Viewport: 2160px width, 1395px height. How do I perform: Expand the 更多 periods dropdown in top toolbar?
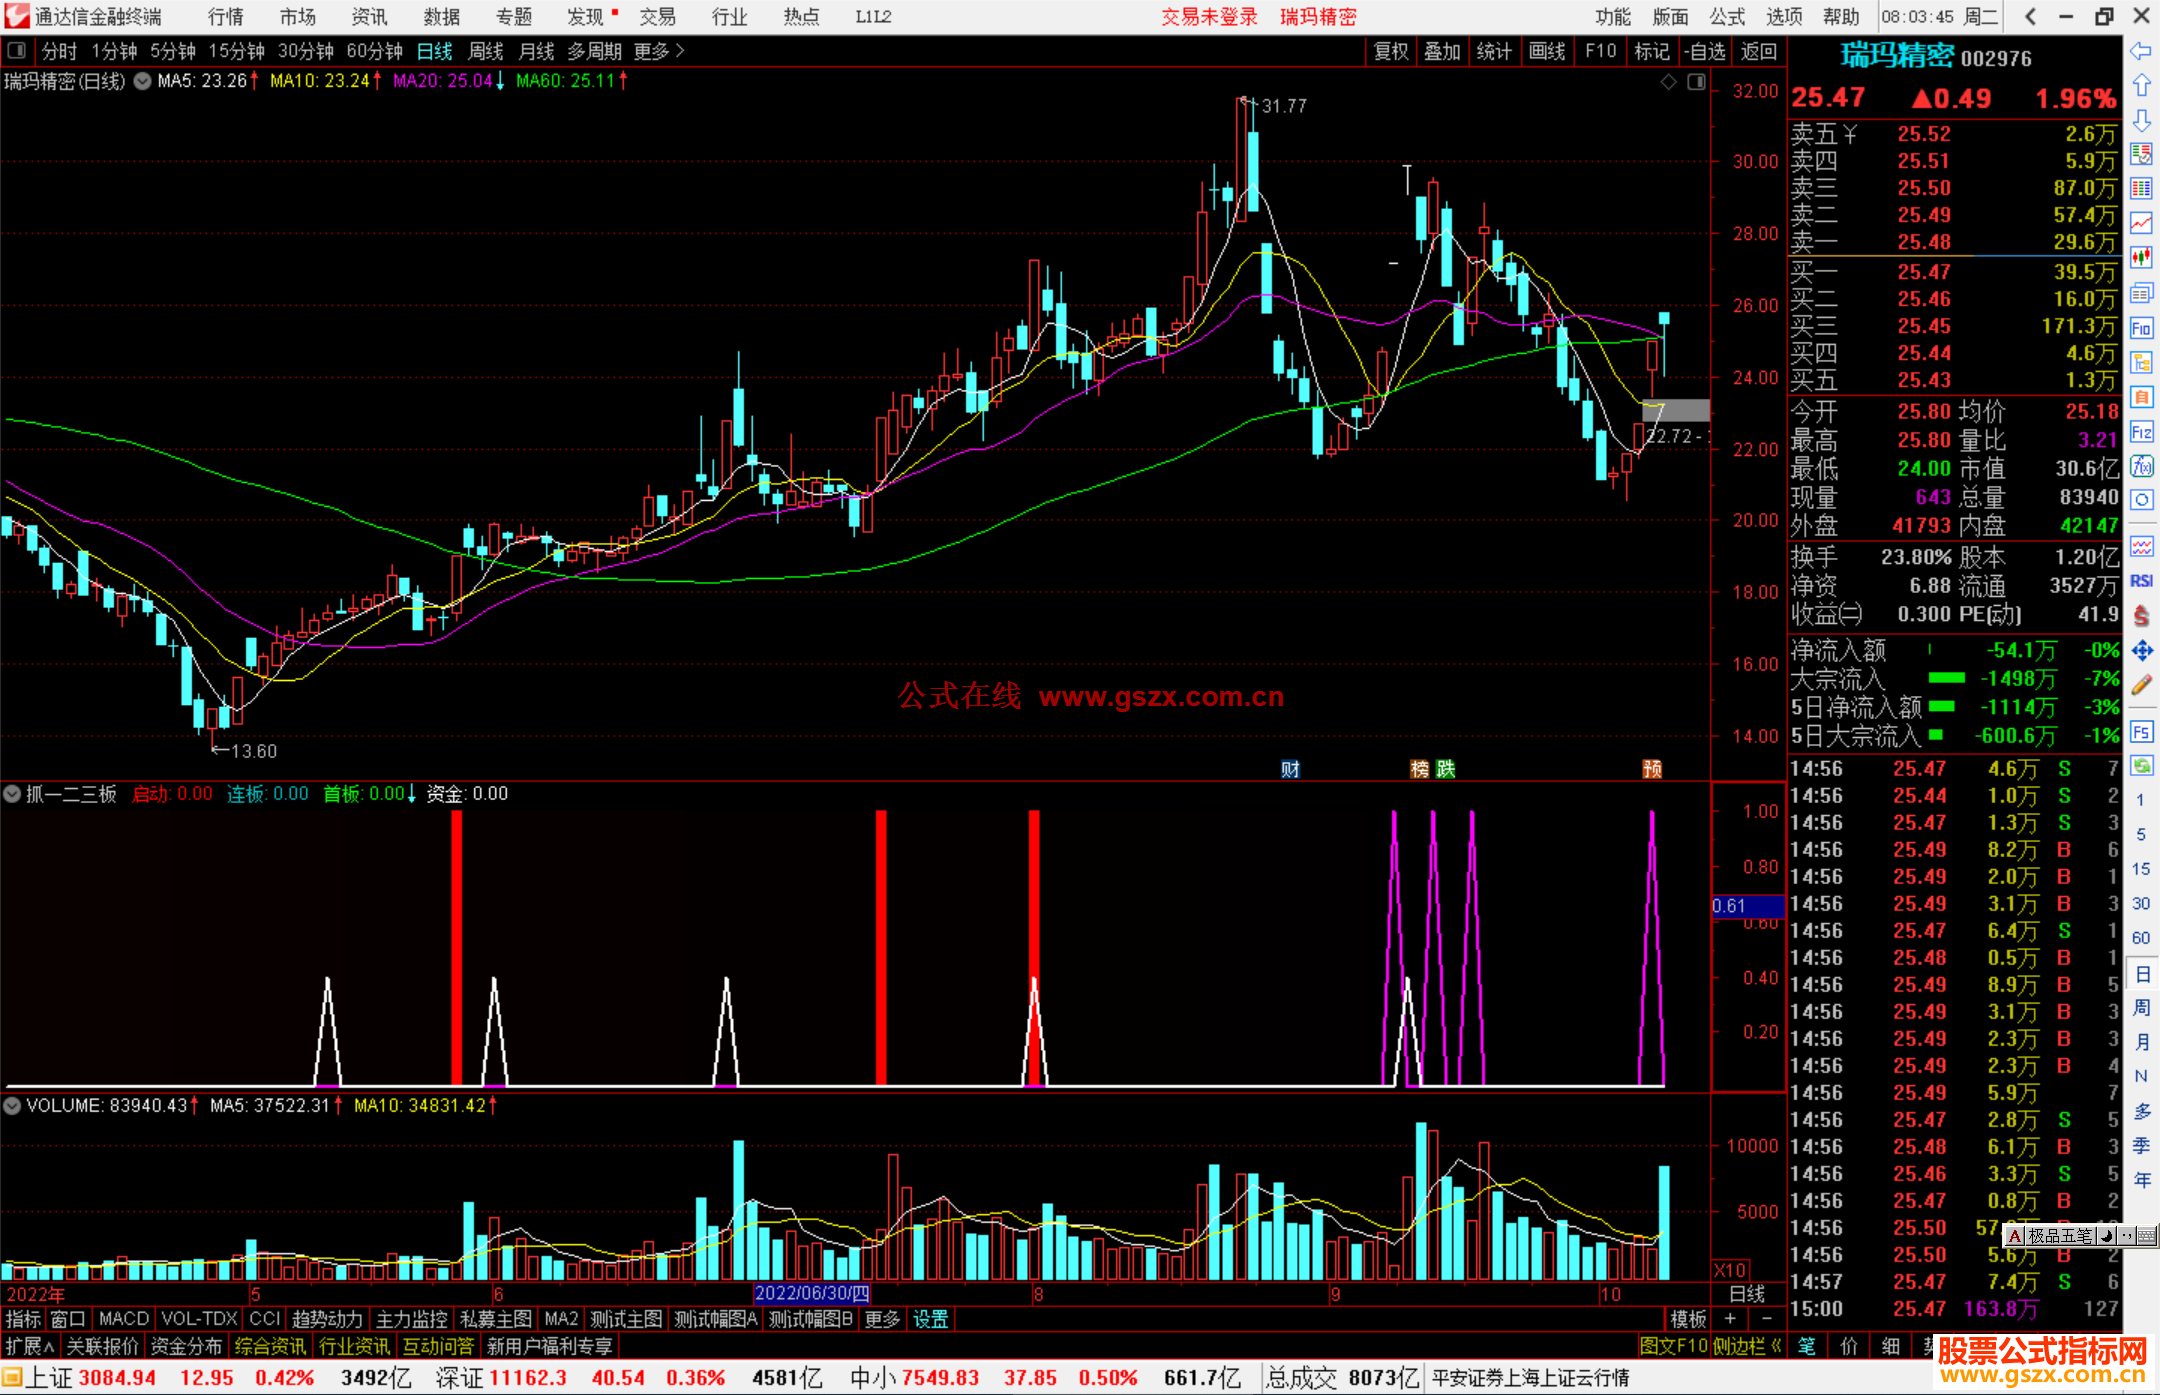coord(659,51)
